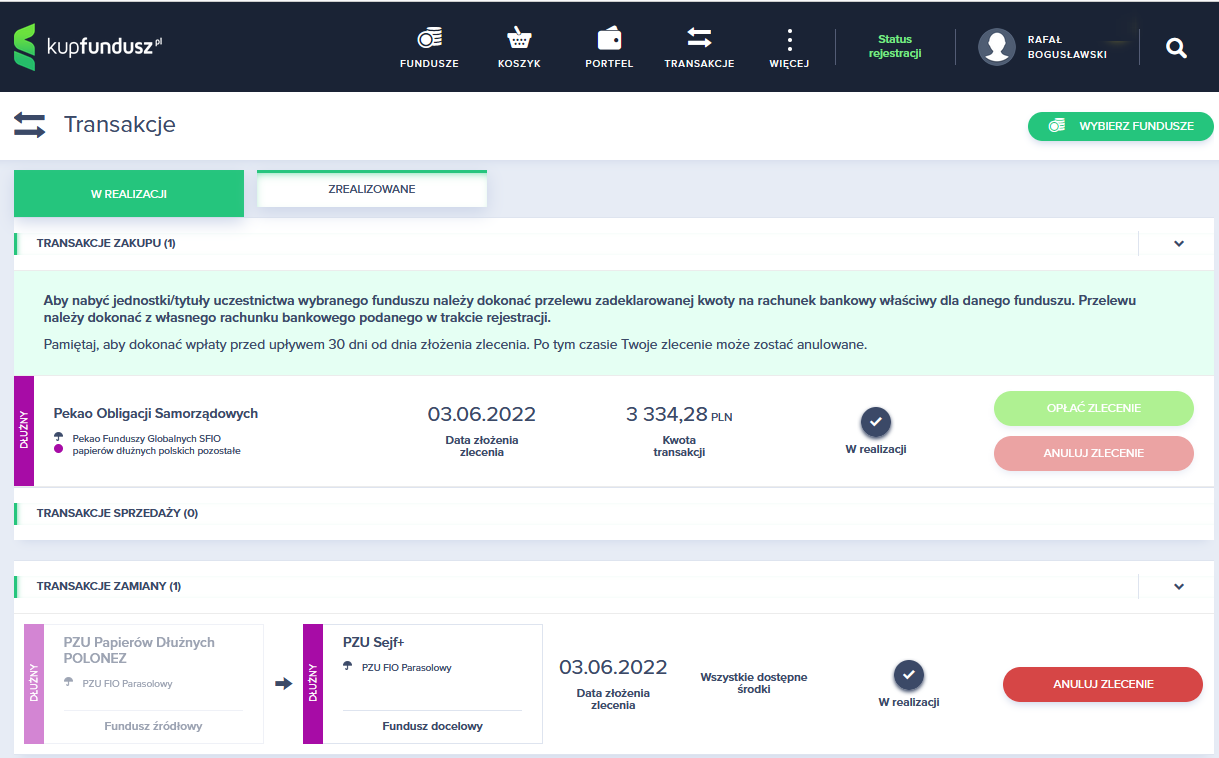The image size is (1219, 758).
Task: Click the user avatar icon
Action: (997, 47)
